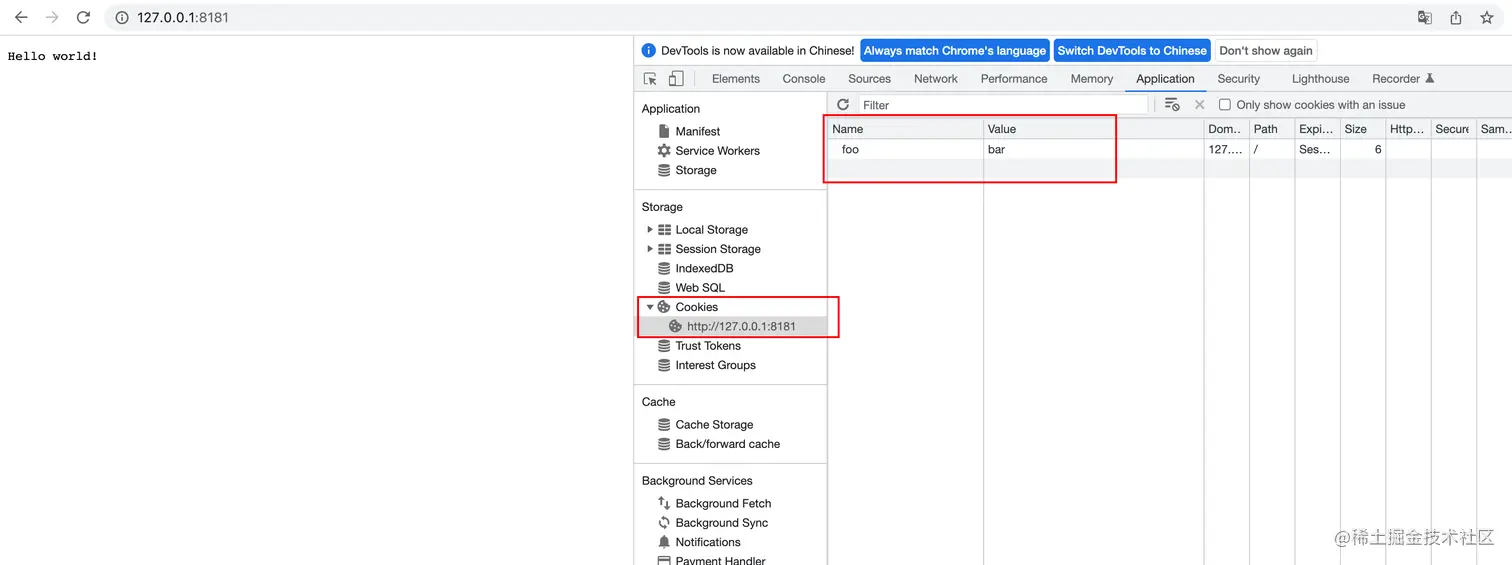The width and height of the screenshot is (1512, 565).
Task: Switch to the Console tab
Action: click(x=804, y=79)
